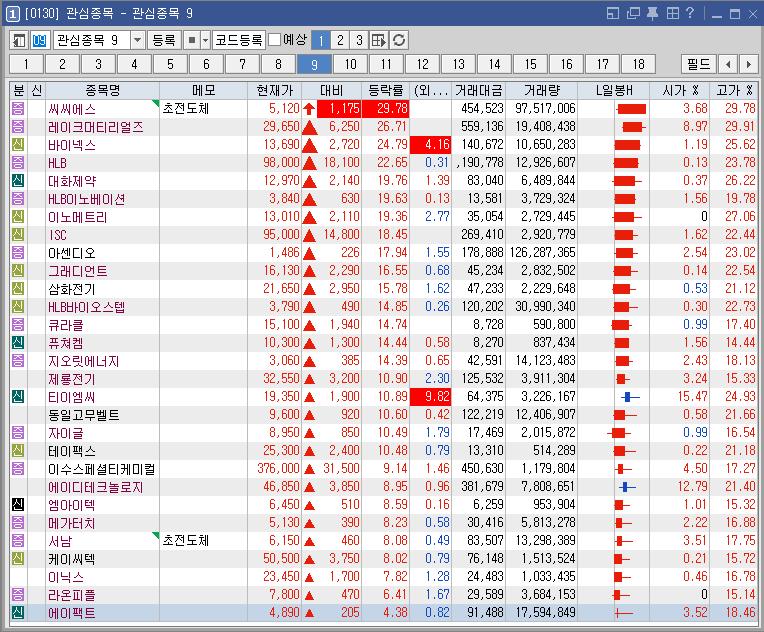Click volume 126,287,365 for 아센디오
764x632 pixels.
(x=543, y=252)
